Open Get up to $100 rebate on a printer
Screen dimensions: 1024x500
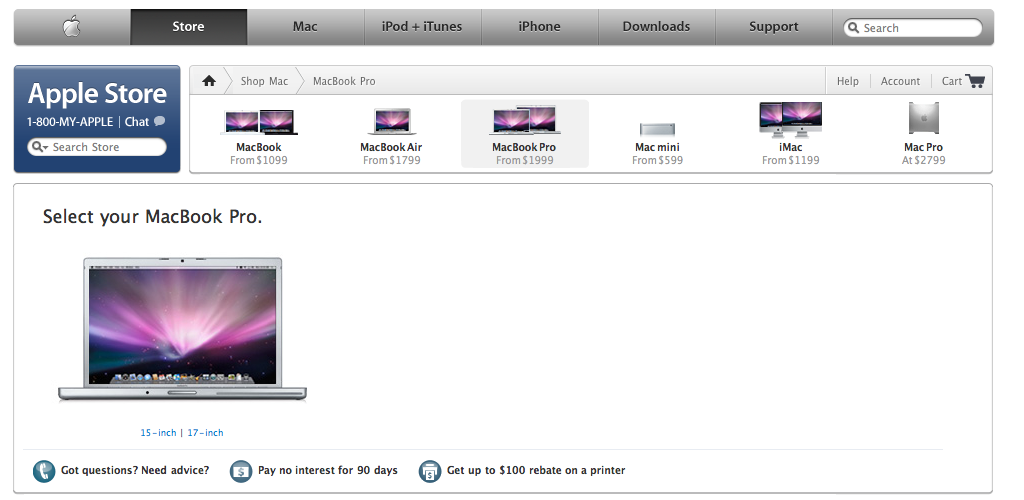[536, 470]
